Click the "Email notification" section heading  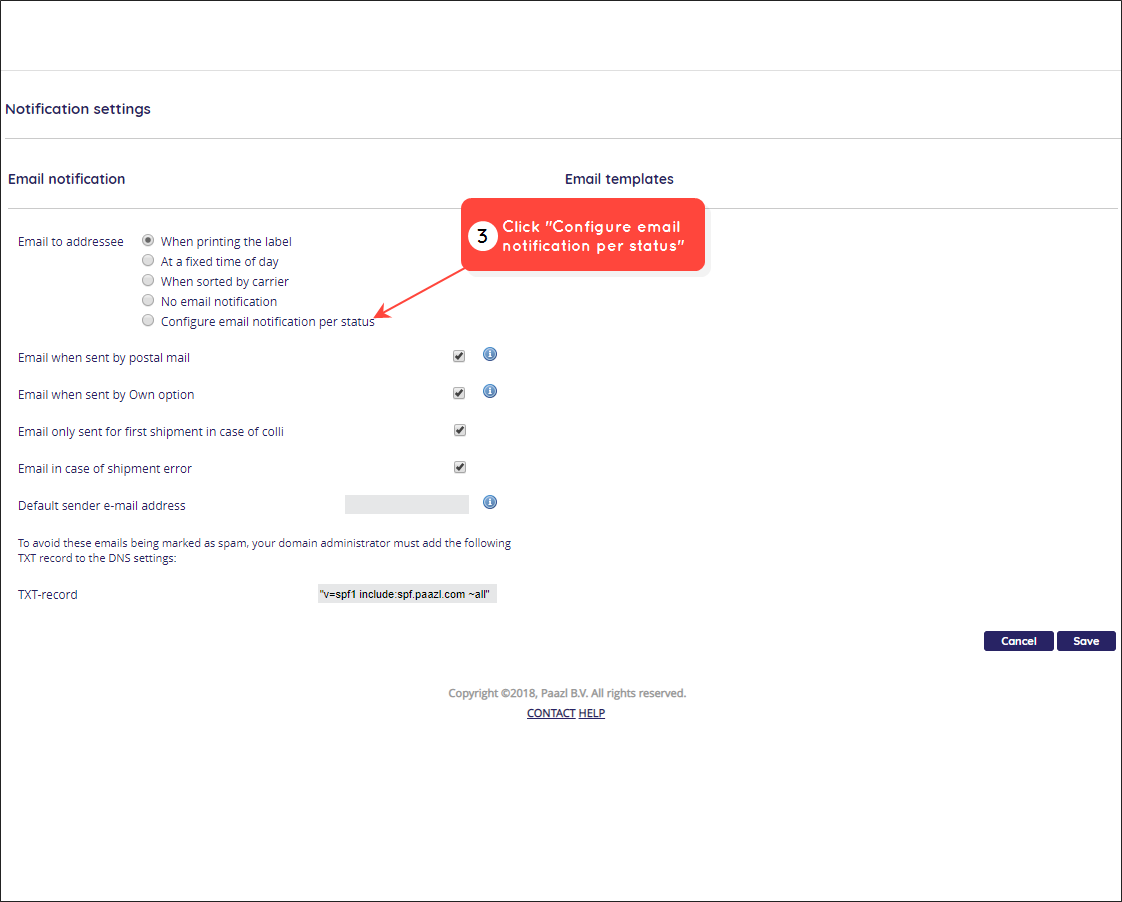[67, 179]
